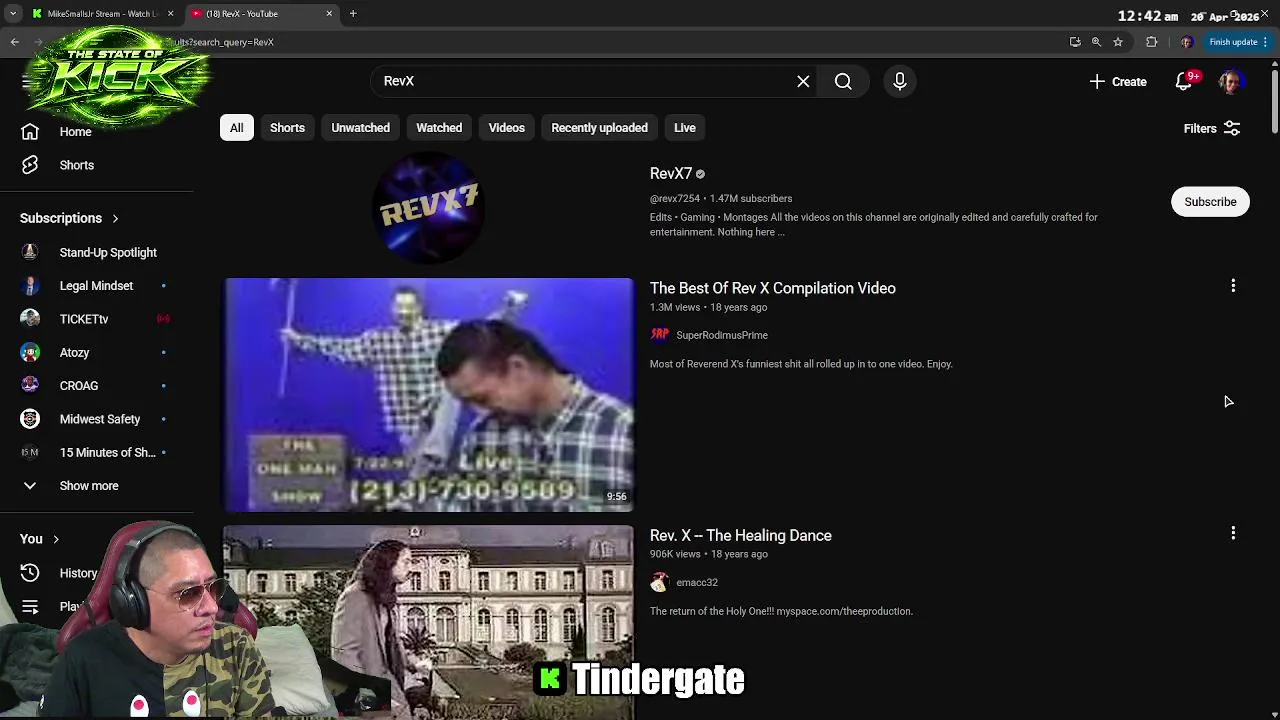Open the Filters panel

pyautogui.click(x=1212, y=128)
